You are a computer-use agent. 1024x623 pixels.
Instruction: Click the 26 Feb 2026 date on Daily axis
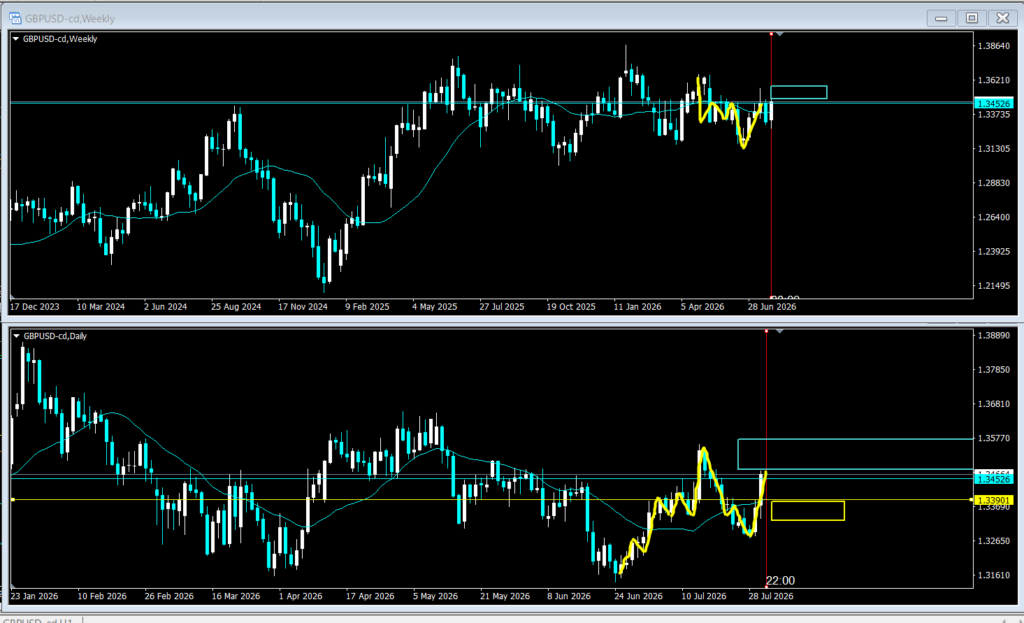click(x=169, y=596)
